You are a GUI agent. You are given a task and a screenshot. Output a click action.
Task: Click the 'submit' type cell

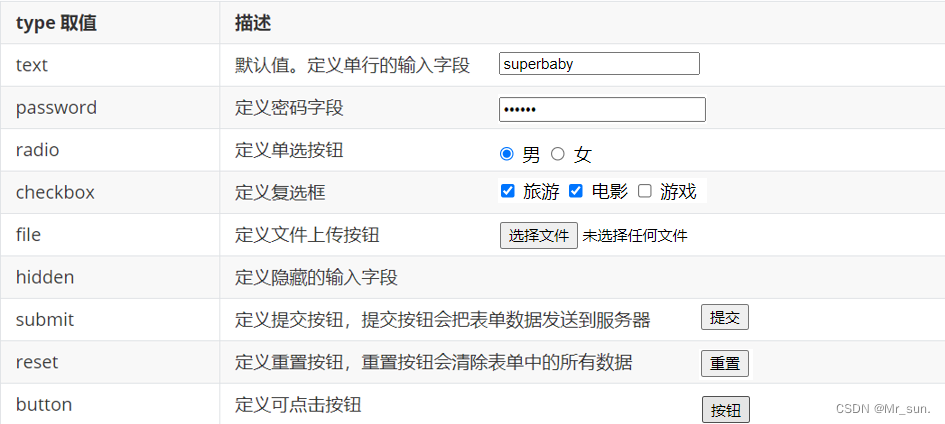click(x=110, y=320)
